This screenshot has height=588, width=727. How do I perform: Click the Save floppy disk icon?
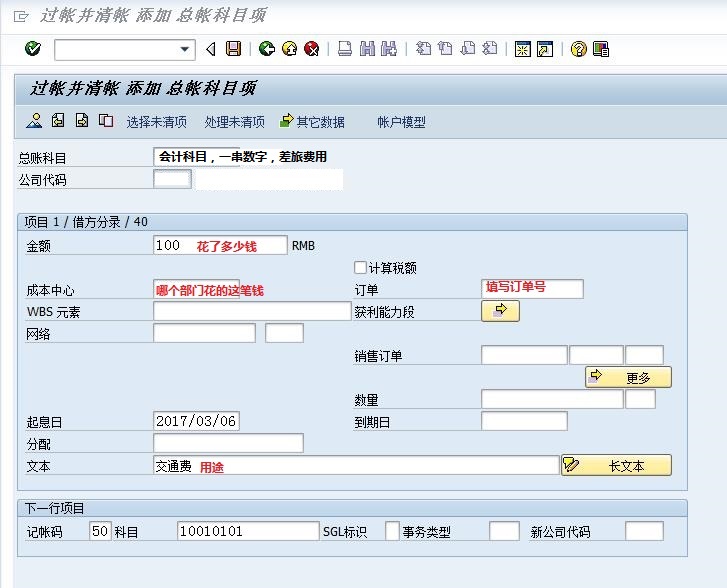coord(233,48)
